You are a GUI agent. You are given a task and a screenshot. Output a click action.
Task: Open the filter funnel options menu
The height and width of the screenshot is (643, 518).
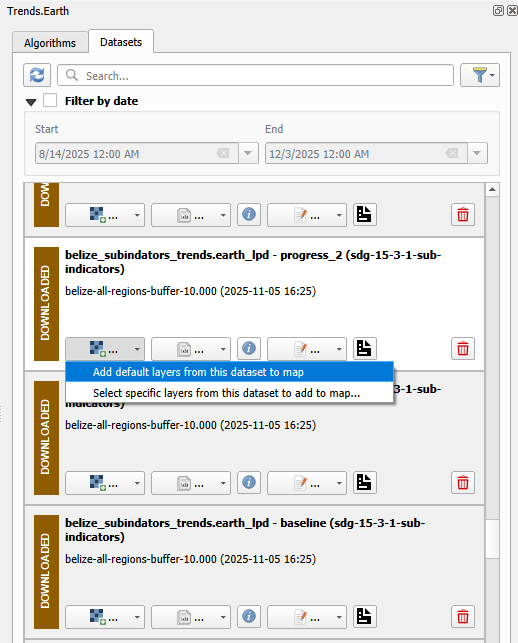point(480,75)
